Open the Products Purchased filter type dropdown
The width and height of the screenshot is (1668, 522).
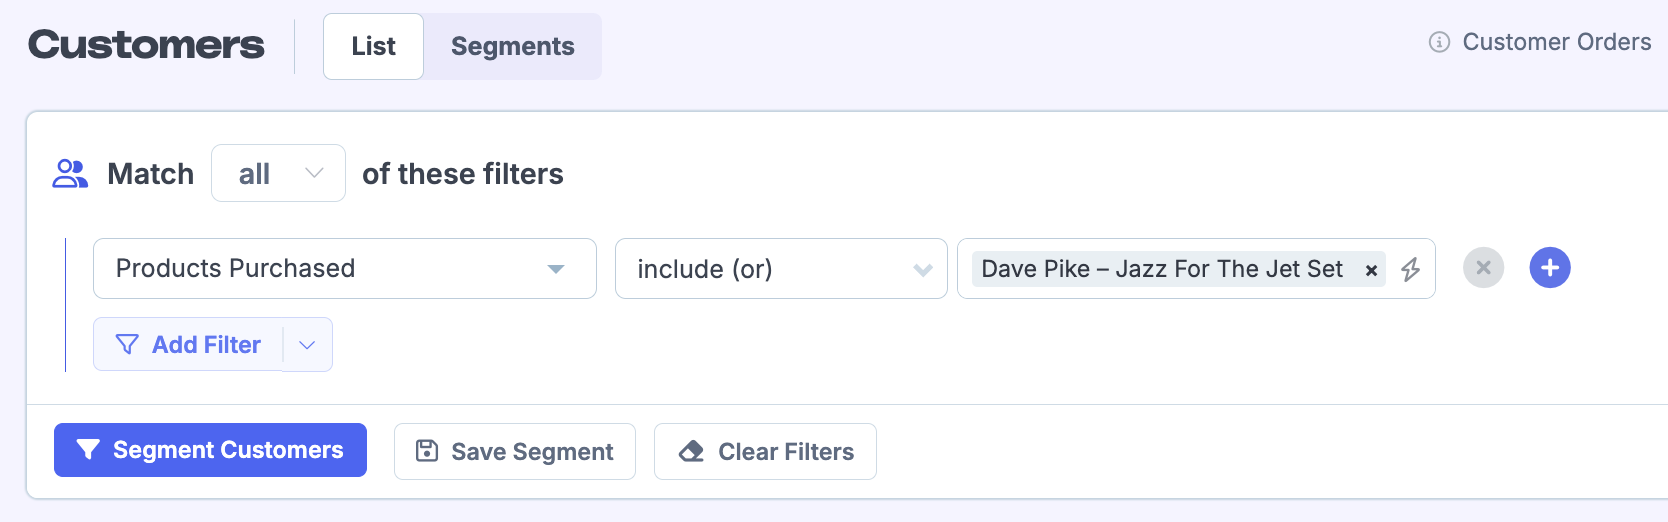[344, 269]
